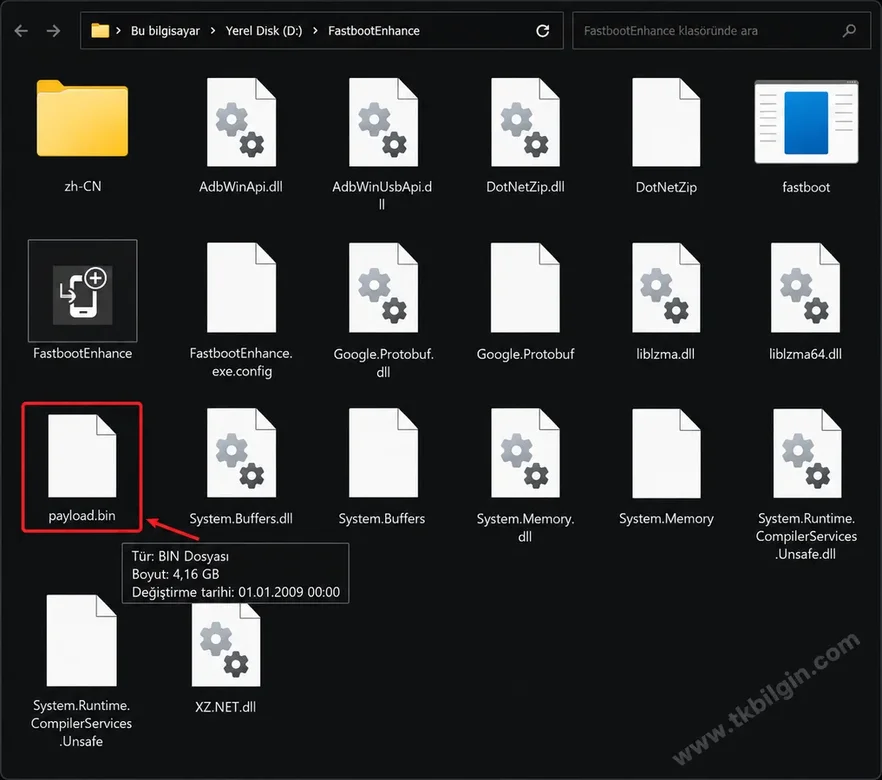Click the search magnifier icon
This screenshot has height=780, width=882.
(x=849, y=30)
